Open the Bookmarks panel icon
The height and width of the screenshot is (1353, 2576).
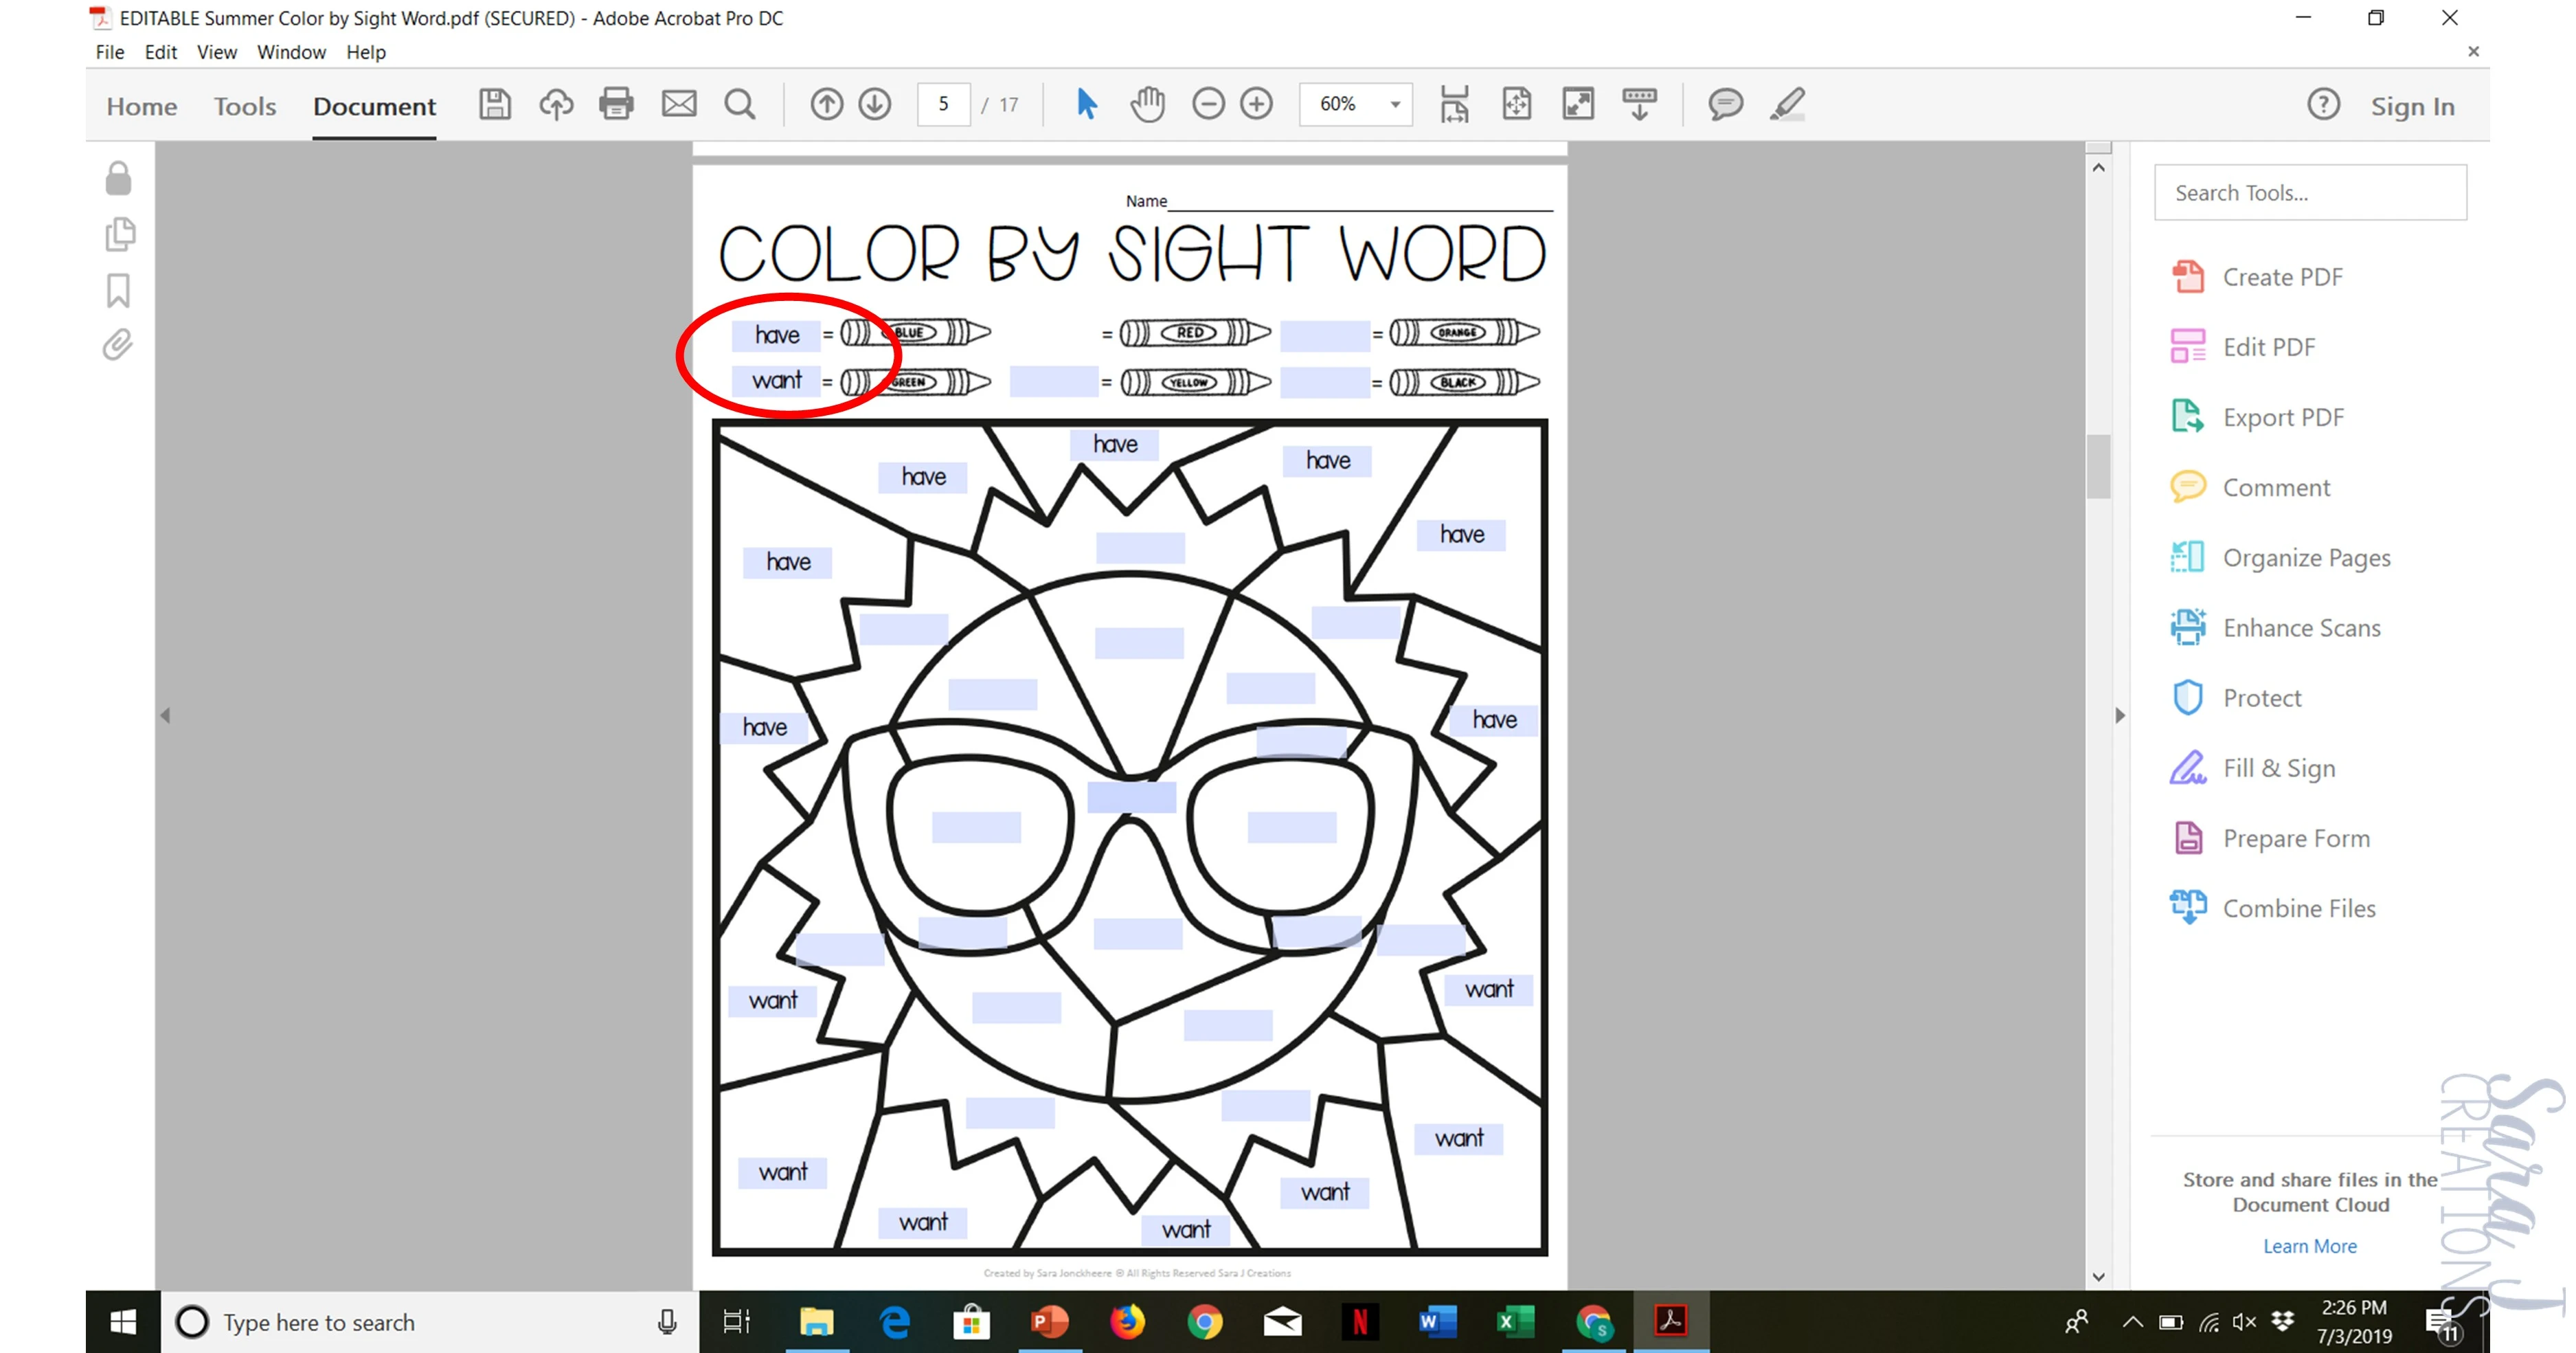tap(118, 291)
